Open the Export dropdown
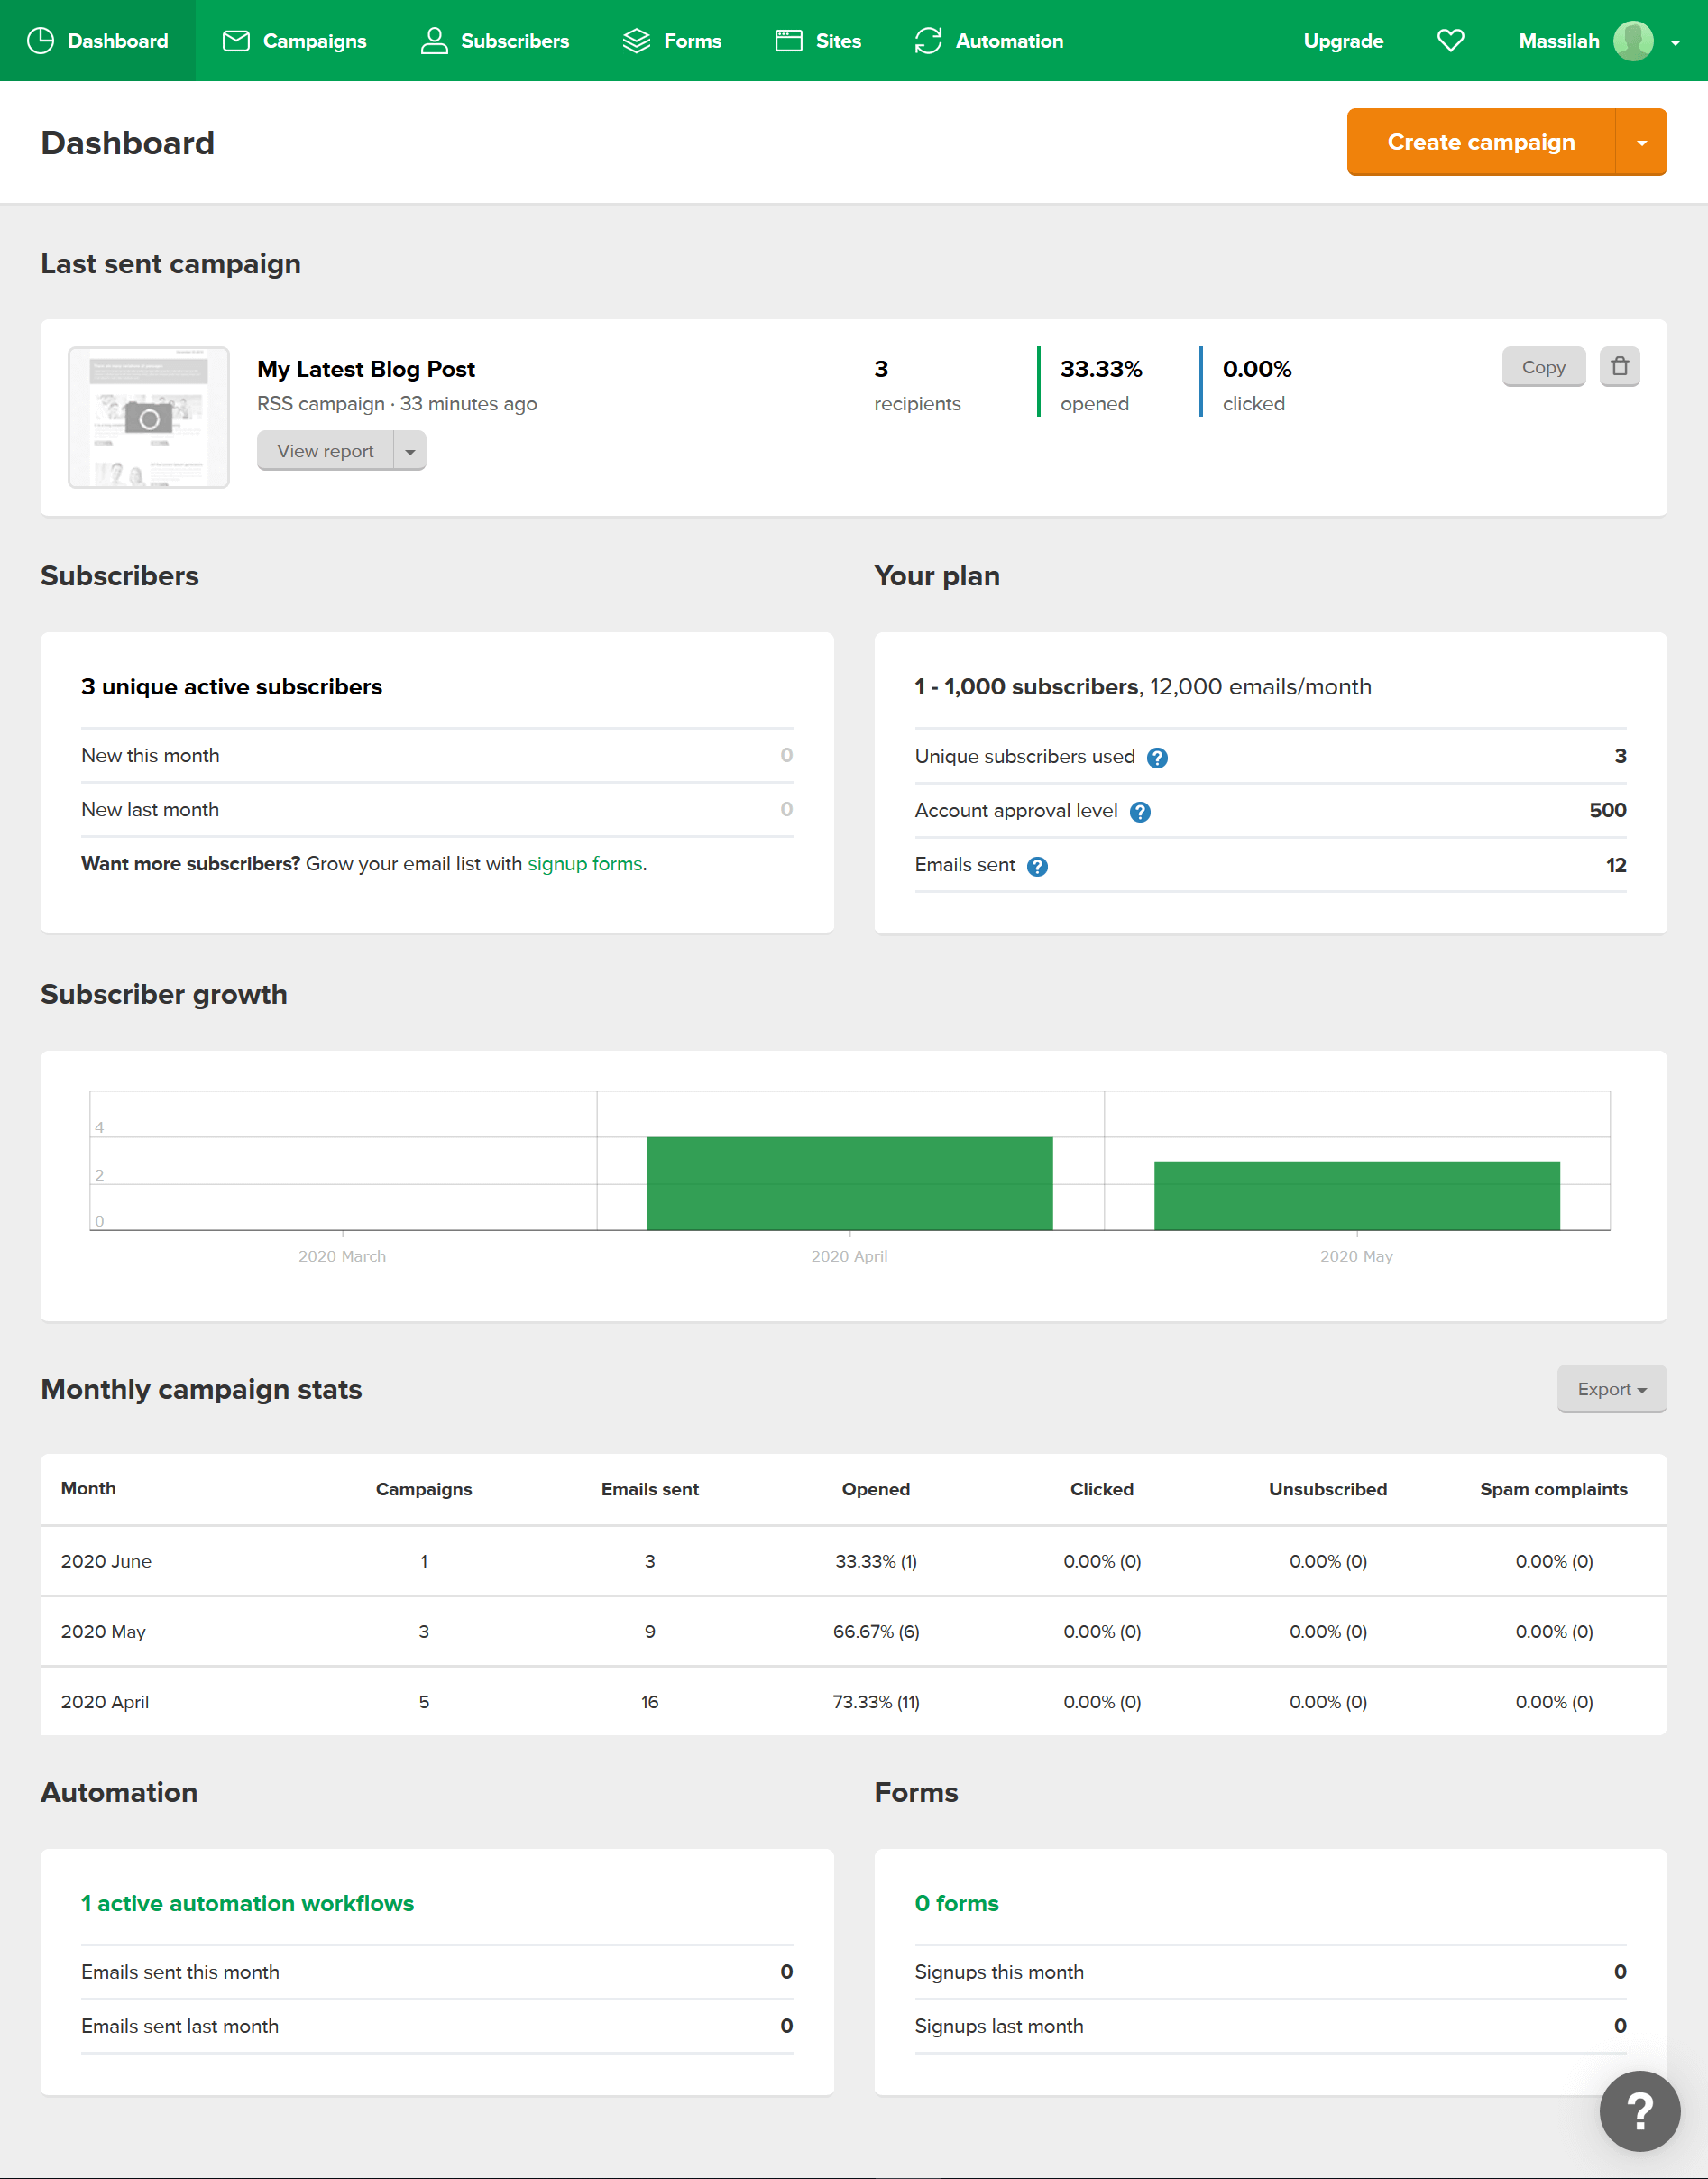 (1611, 1389)
